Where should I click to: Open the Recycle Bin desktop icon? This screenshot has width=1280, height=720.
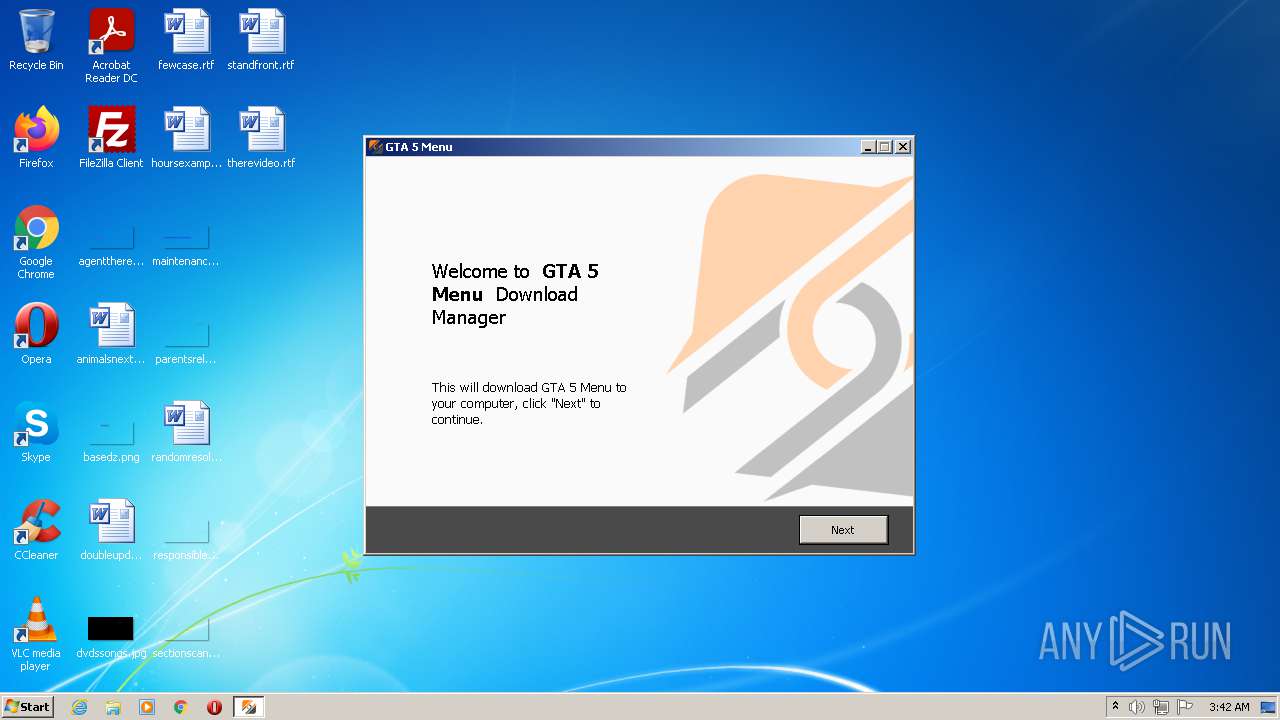pos(36,40)
